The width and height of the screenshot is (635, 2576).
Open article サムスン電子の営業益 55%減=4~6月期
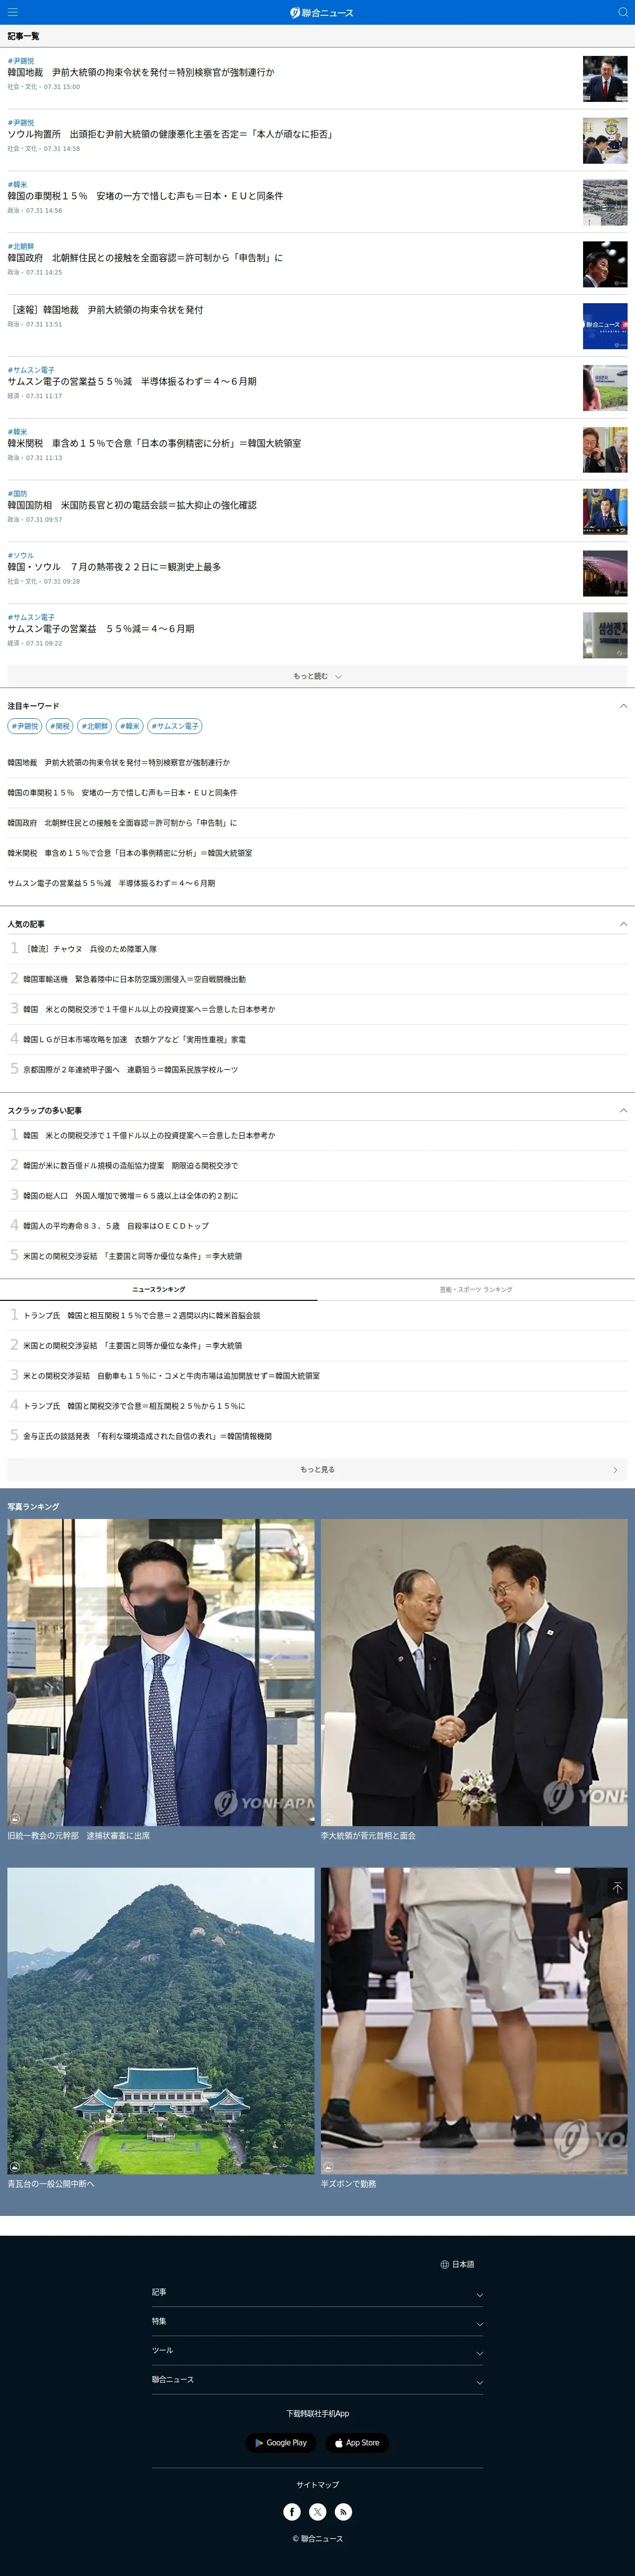click(x=101, y=629)
